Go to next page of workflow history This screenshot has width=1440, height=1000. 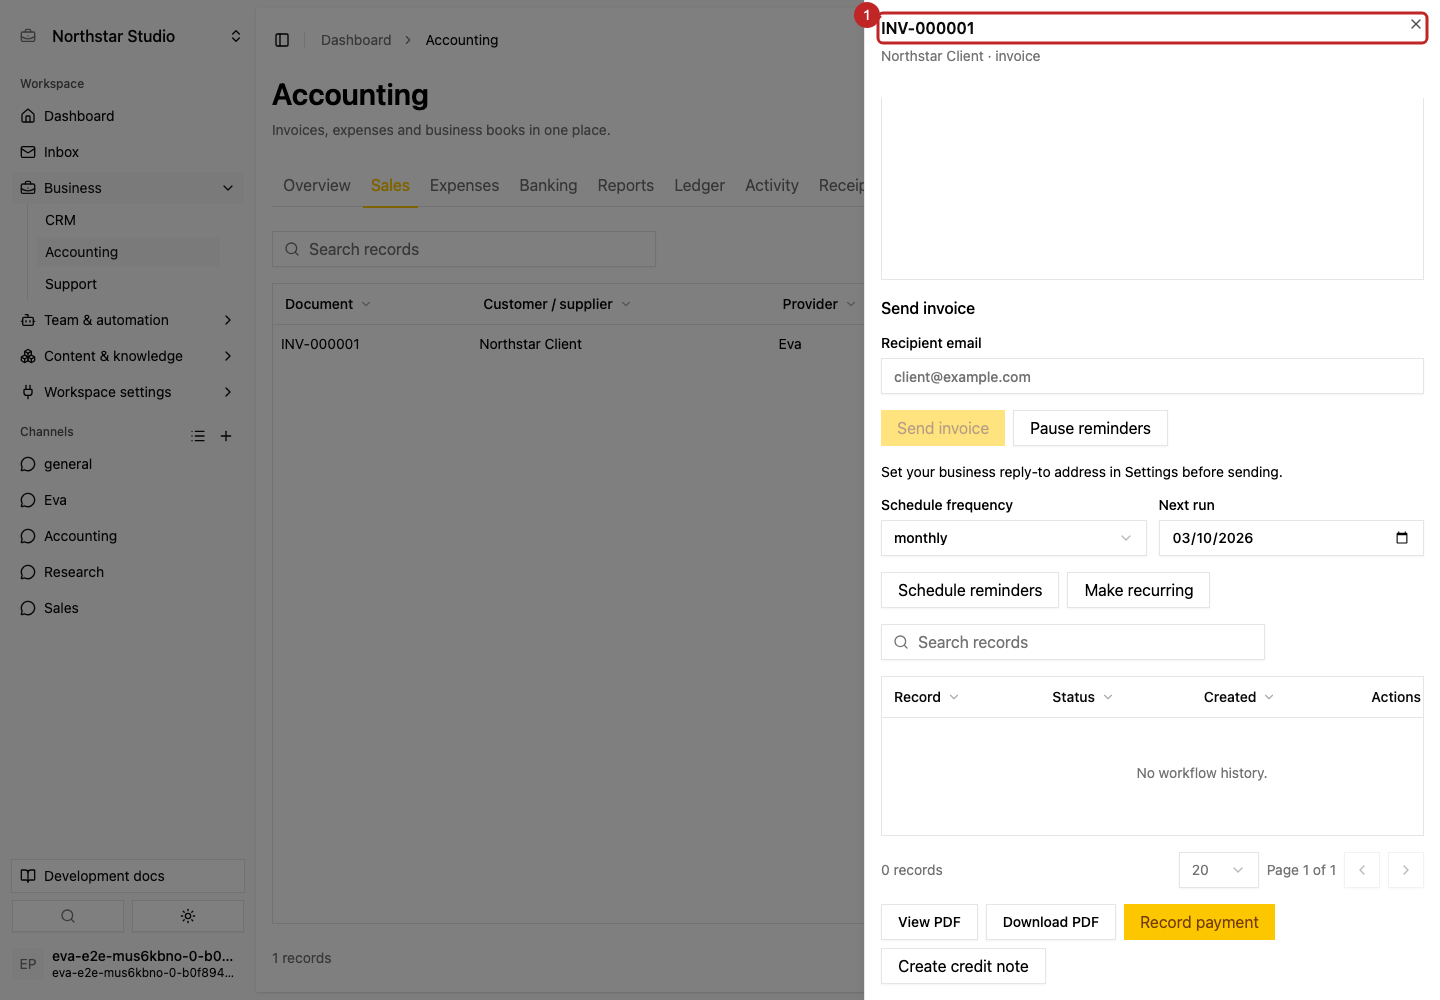[1406, 870]
